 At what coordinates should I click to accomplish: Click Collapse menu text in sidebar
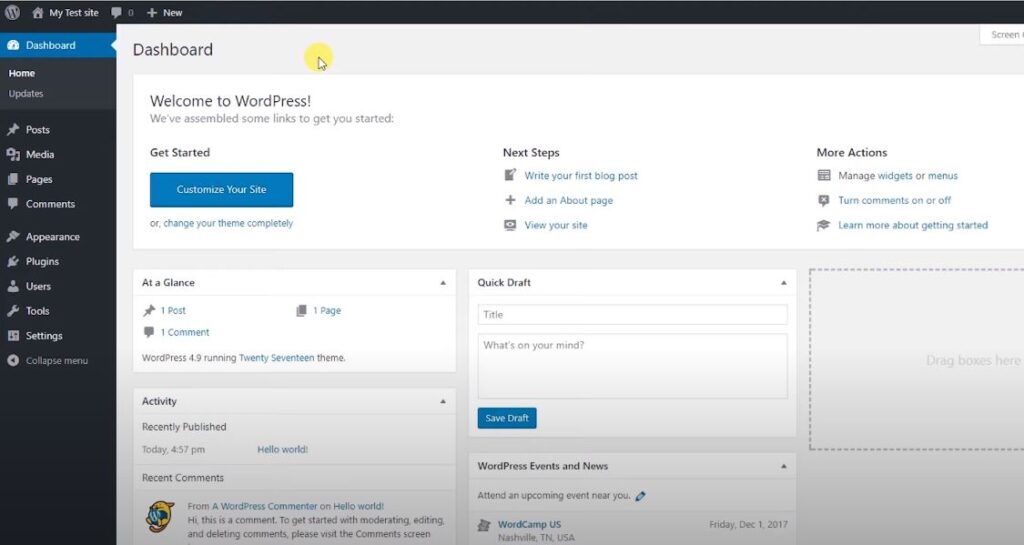coord(57,360)
